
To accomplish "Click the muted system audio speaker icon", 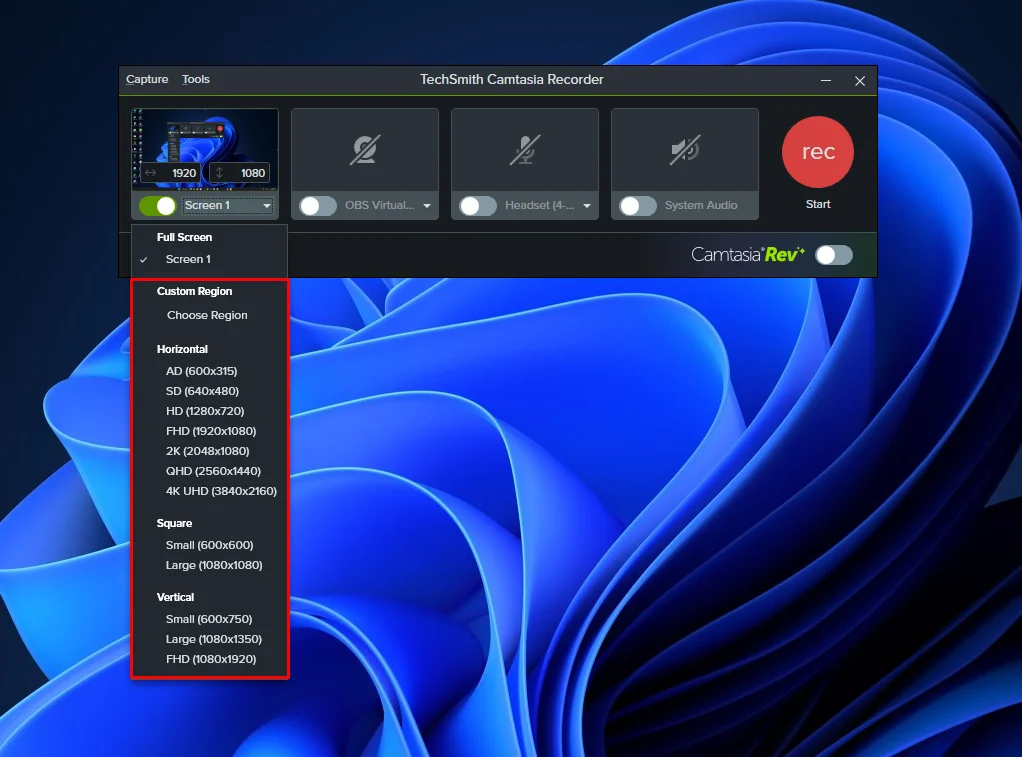I will click(684, 150).
